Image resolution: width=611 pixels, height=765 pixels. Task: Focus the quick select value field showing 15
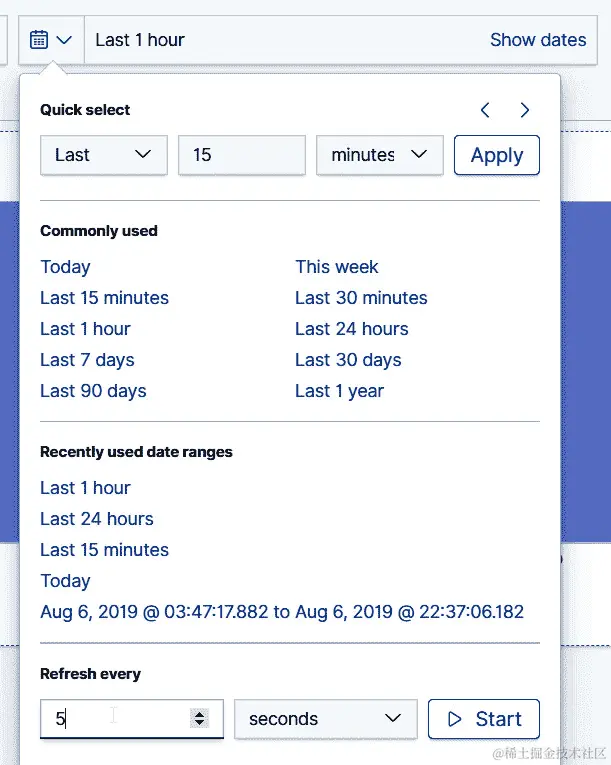242,155
